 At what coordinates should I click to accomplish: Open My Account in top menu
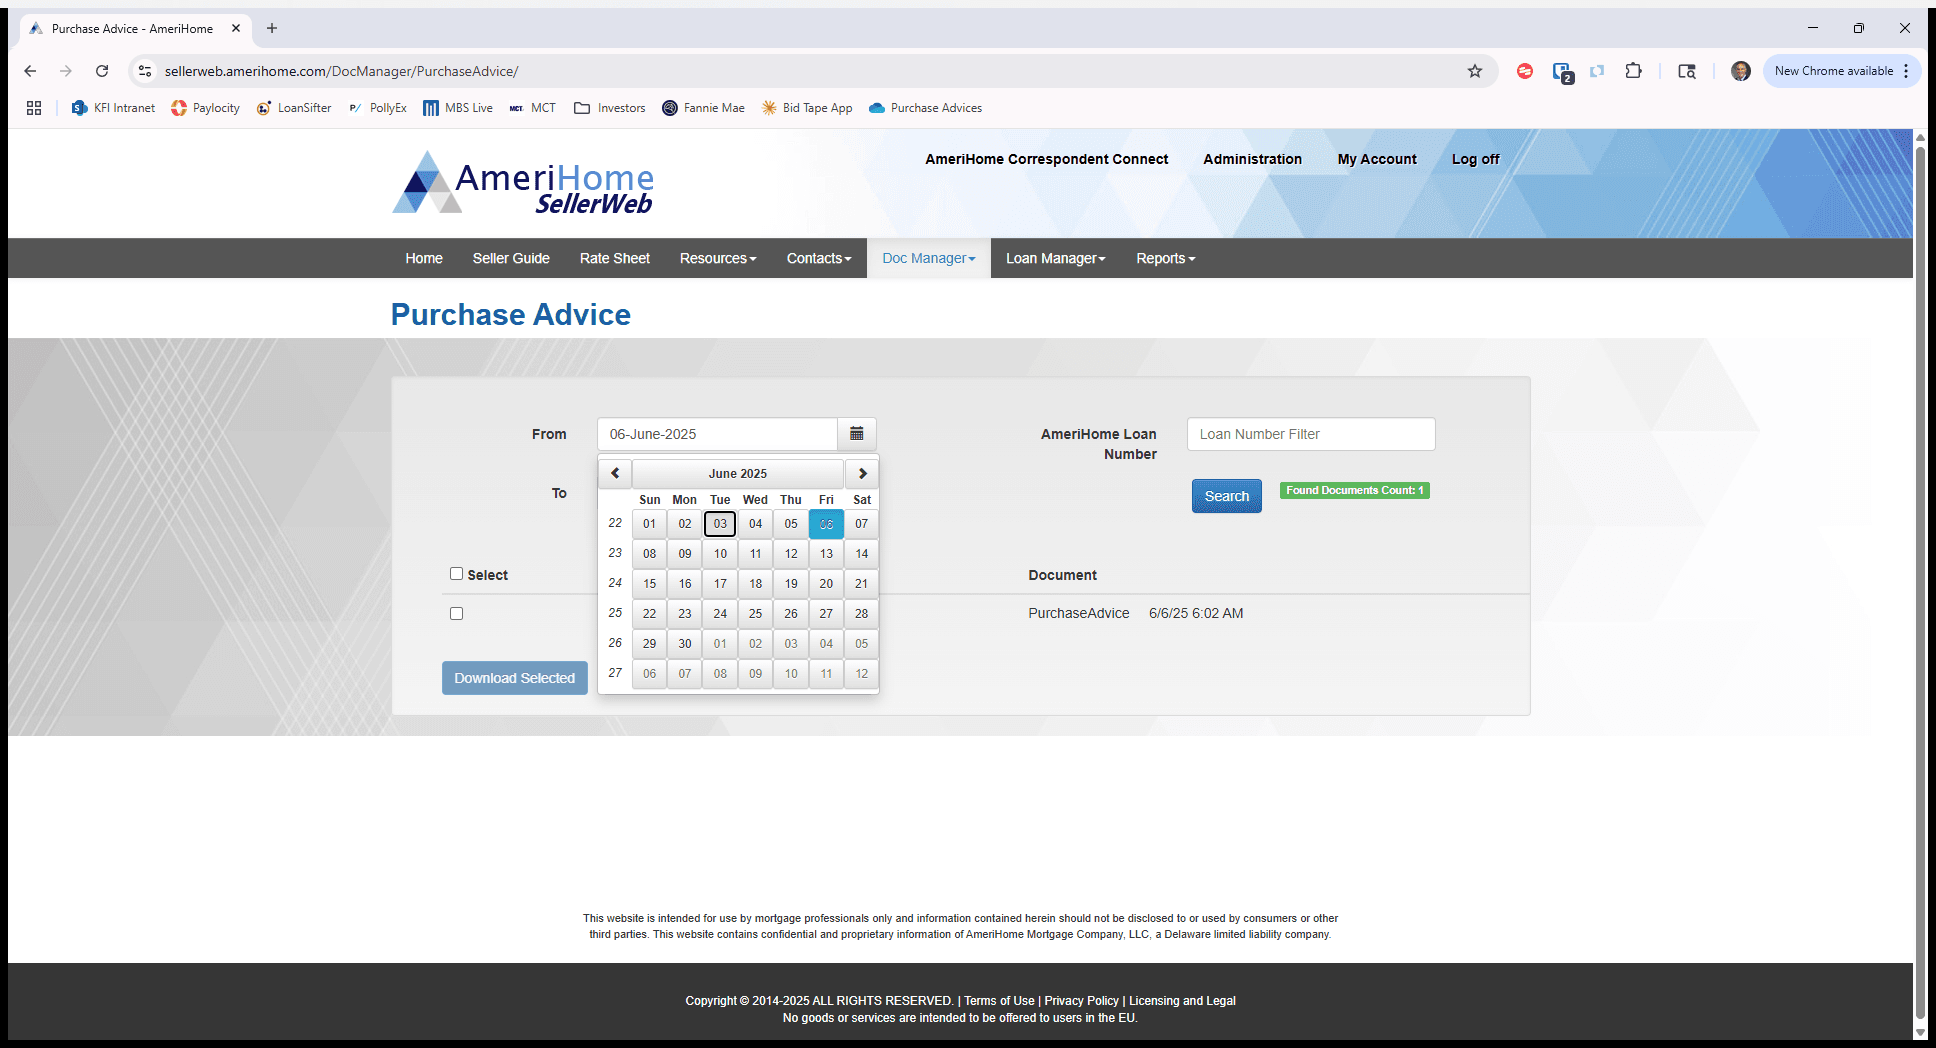click(x=1377, y=159)
